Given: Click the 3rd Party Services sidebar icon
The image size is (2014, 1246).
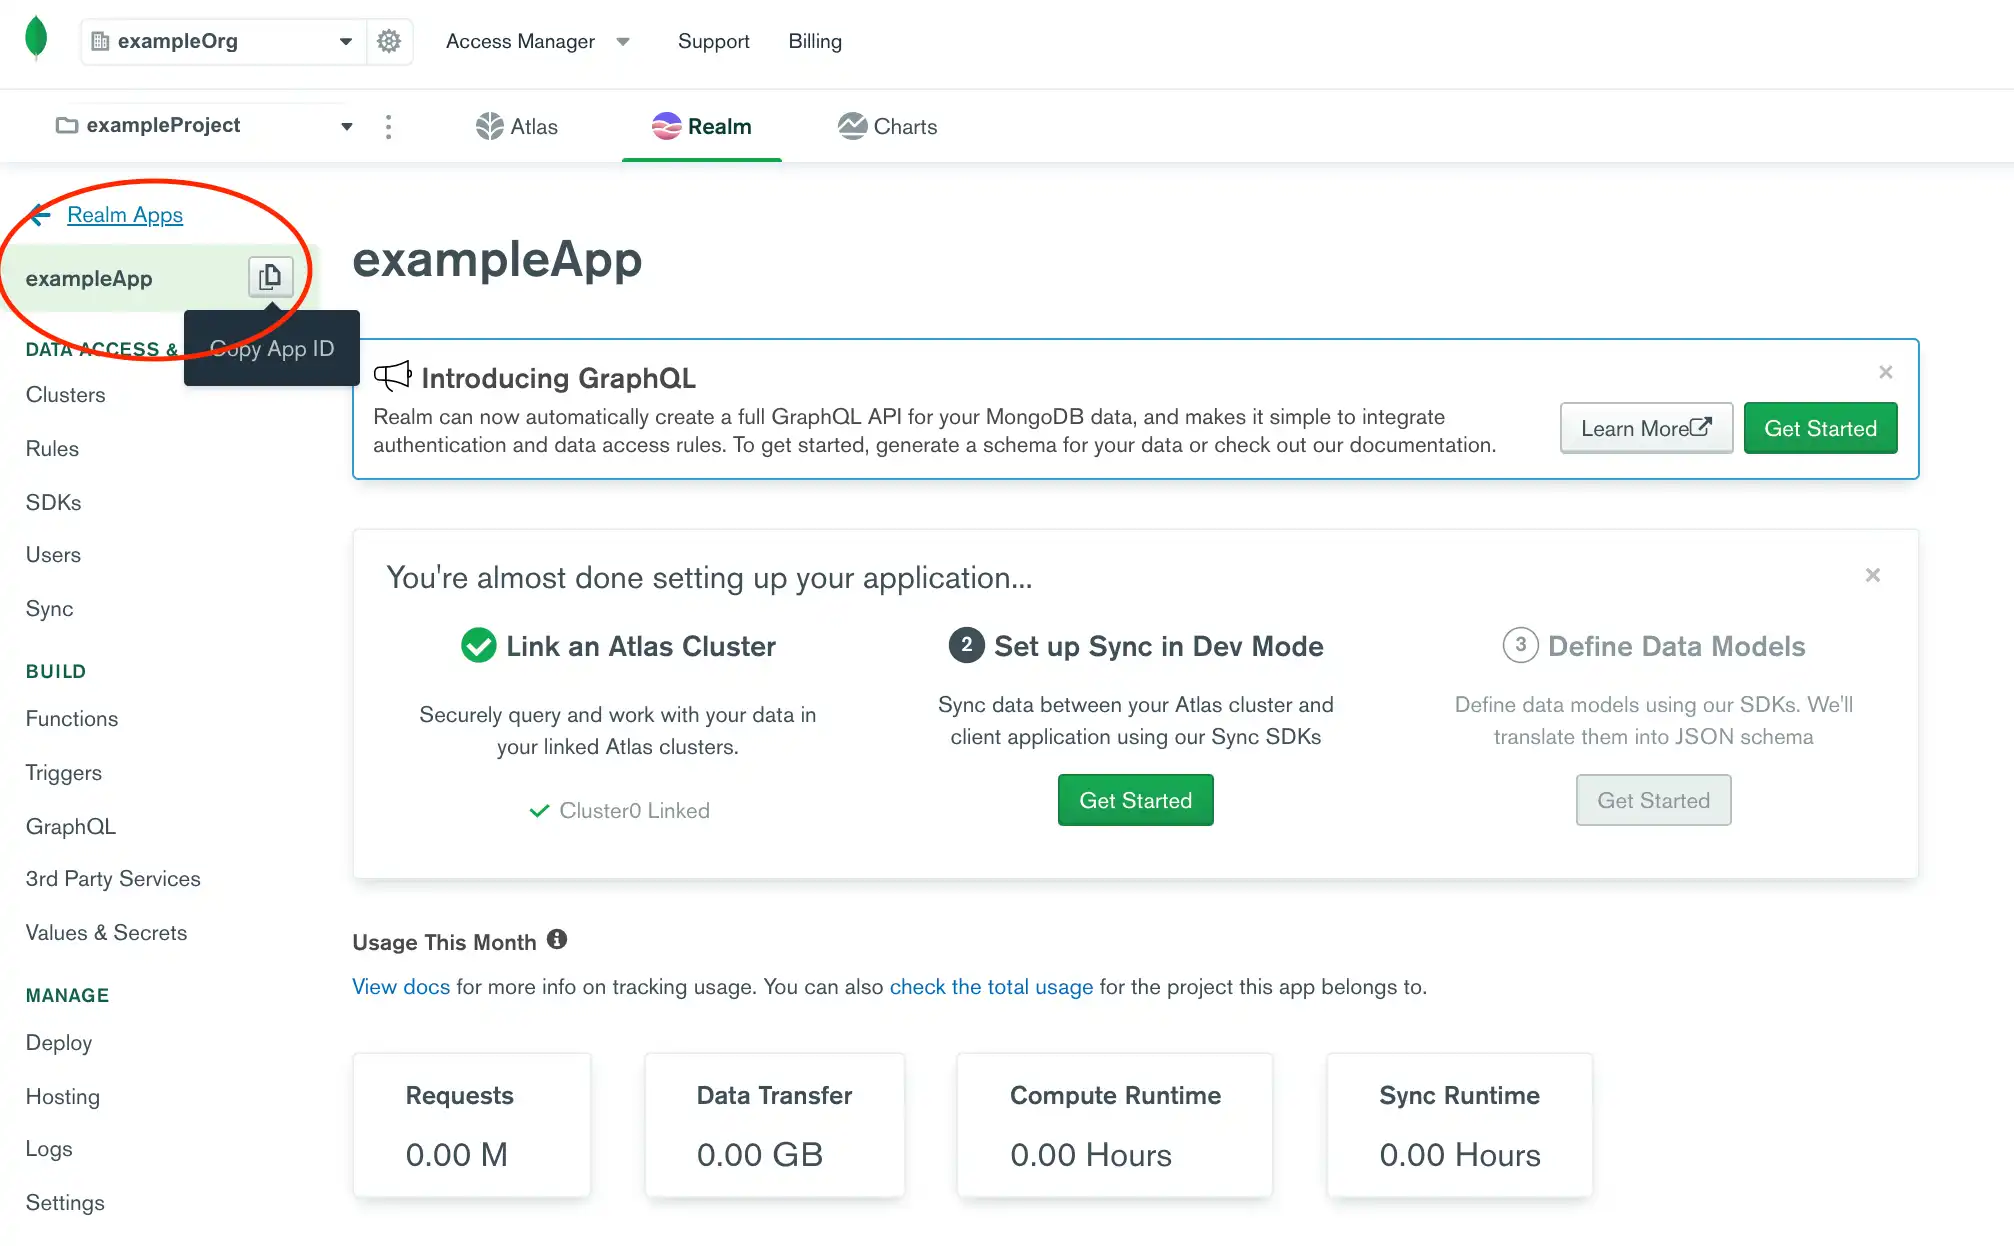Looking at the screenshot, I should (x=112, y=879).
